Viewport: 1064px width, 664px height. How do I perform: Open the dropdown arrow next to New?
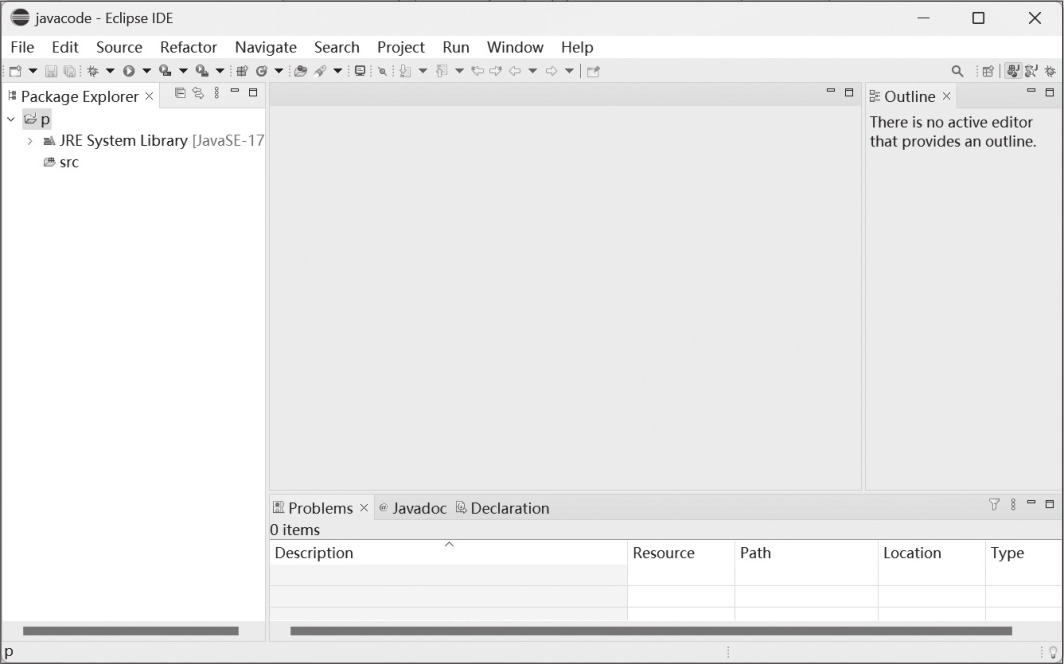coord(33,71)
